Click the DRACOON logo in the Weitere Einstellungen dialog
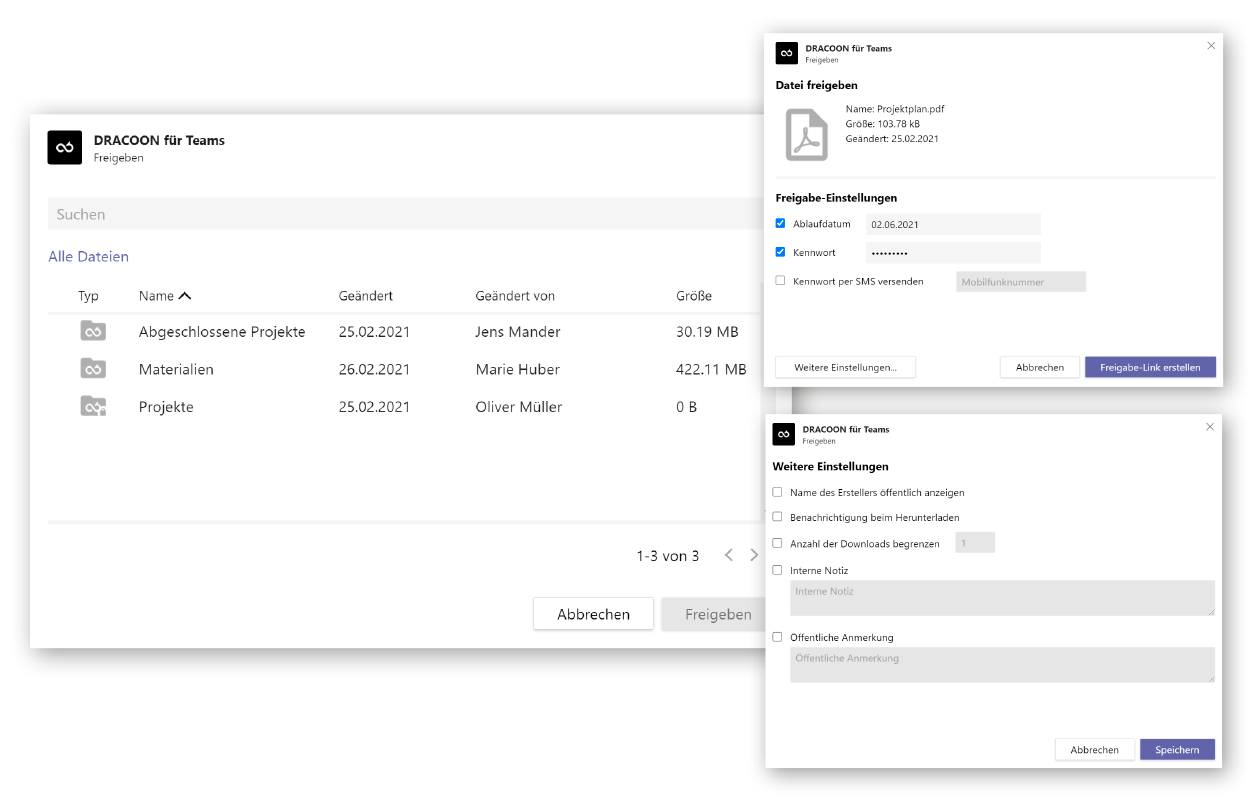1260x800 pixels. [784, 434]
